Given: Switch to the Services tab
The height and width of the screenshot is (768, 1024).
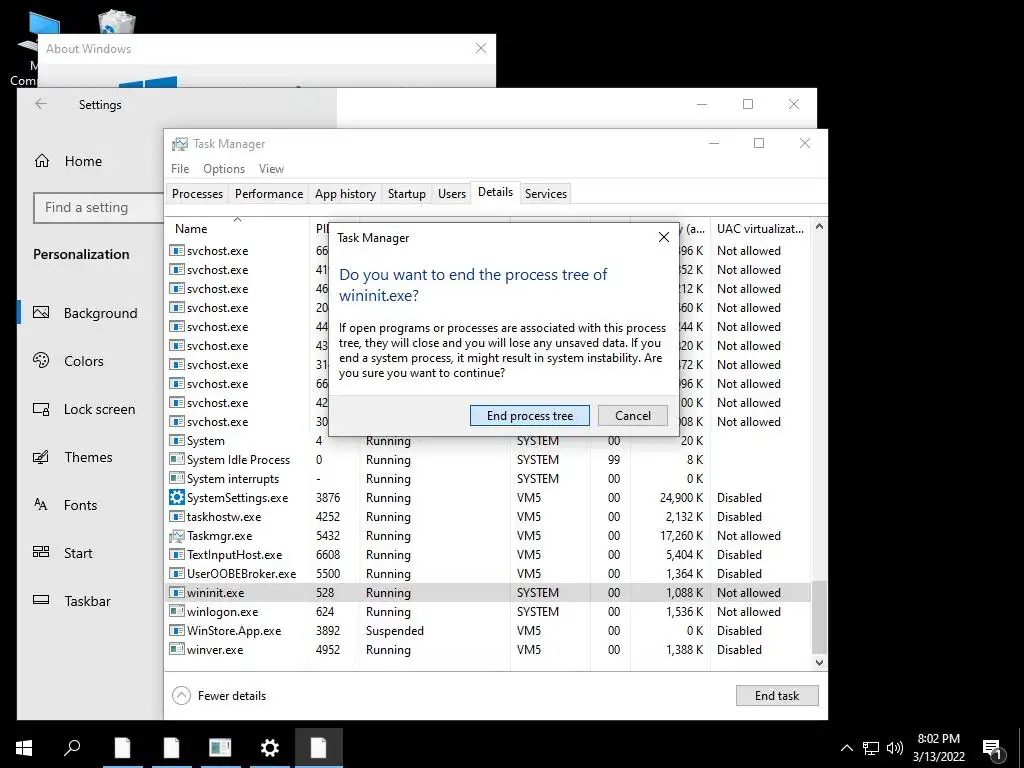Looking at the screenshot, I should click(x=546, y=194).
